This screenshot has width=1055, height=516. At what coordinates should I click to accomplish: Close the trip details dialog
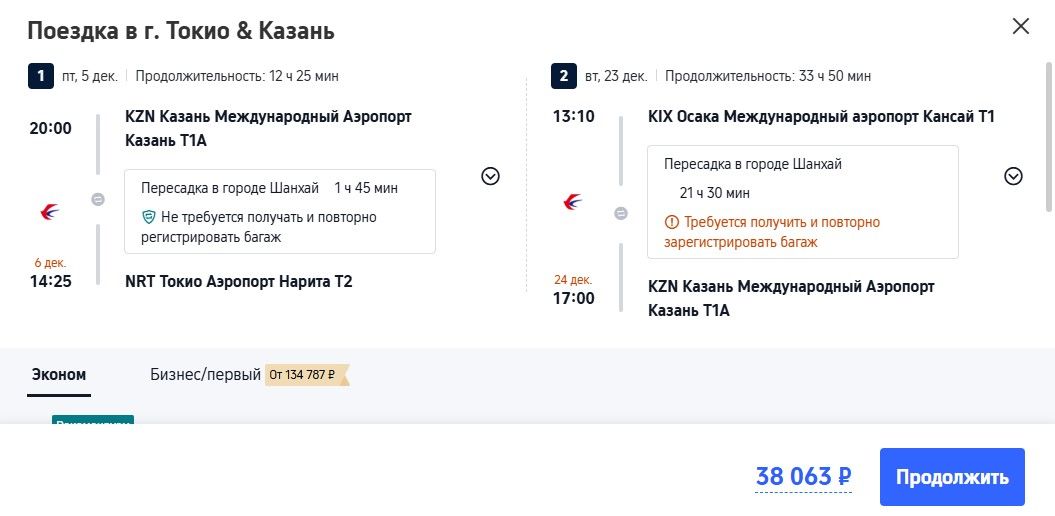(x=1020, y=26)
